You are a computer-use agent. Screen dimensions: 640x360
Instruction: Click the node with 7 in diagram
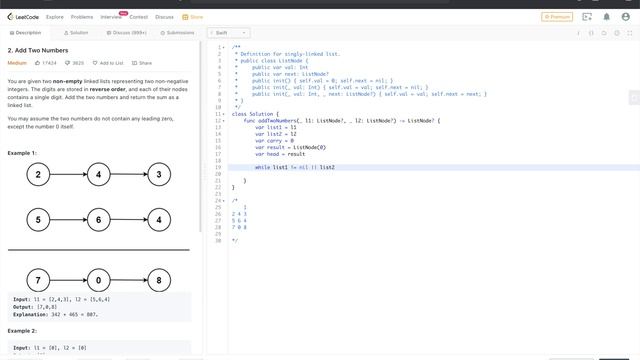(x=38, y=280)
